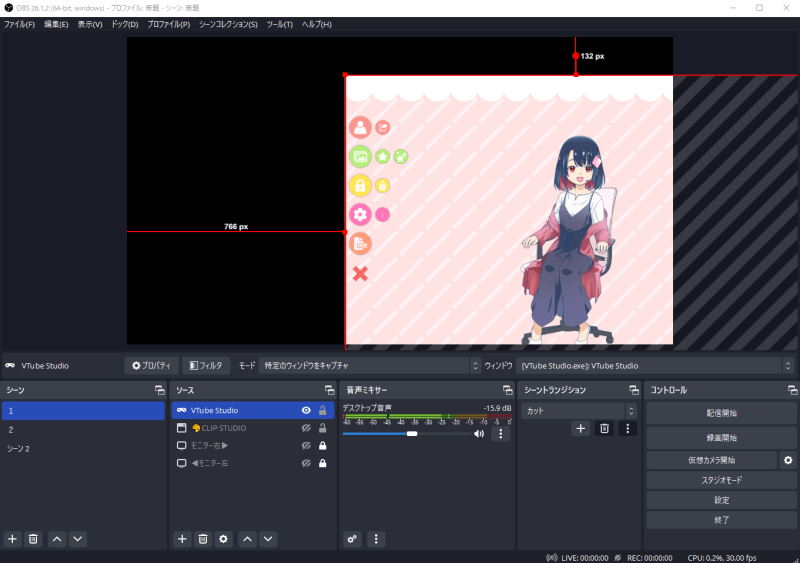
Task: Open advanced audio properties gears icon
Action: [352, 539]
